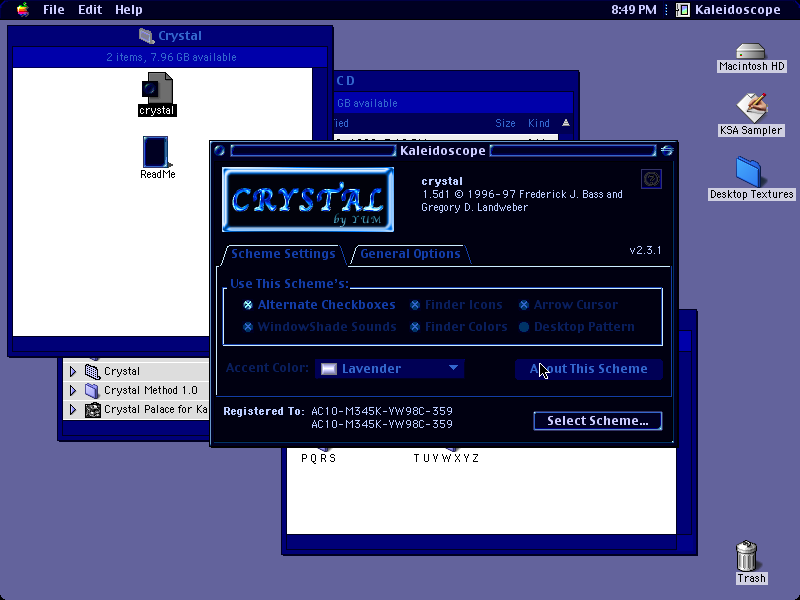The image size is (800, 600).
Task: Open the Edit menu
Action: tap(90, 9)
